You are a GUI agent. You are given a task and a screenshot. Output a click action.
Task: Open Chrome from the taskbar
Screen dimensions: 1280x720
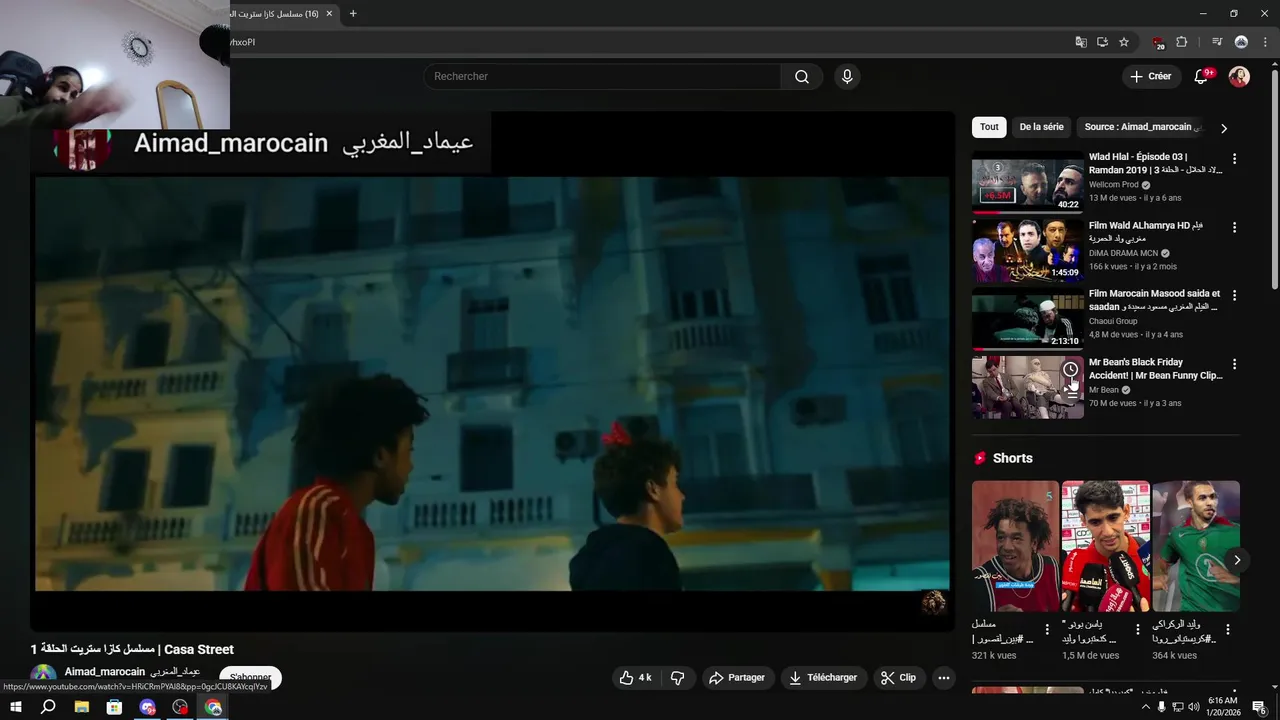click(213, 708)
